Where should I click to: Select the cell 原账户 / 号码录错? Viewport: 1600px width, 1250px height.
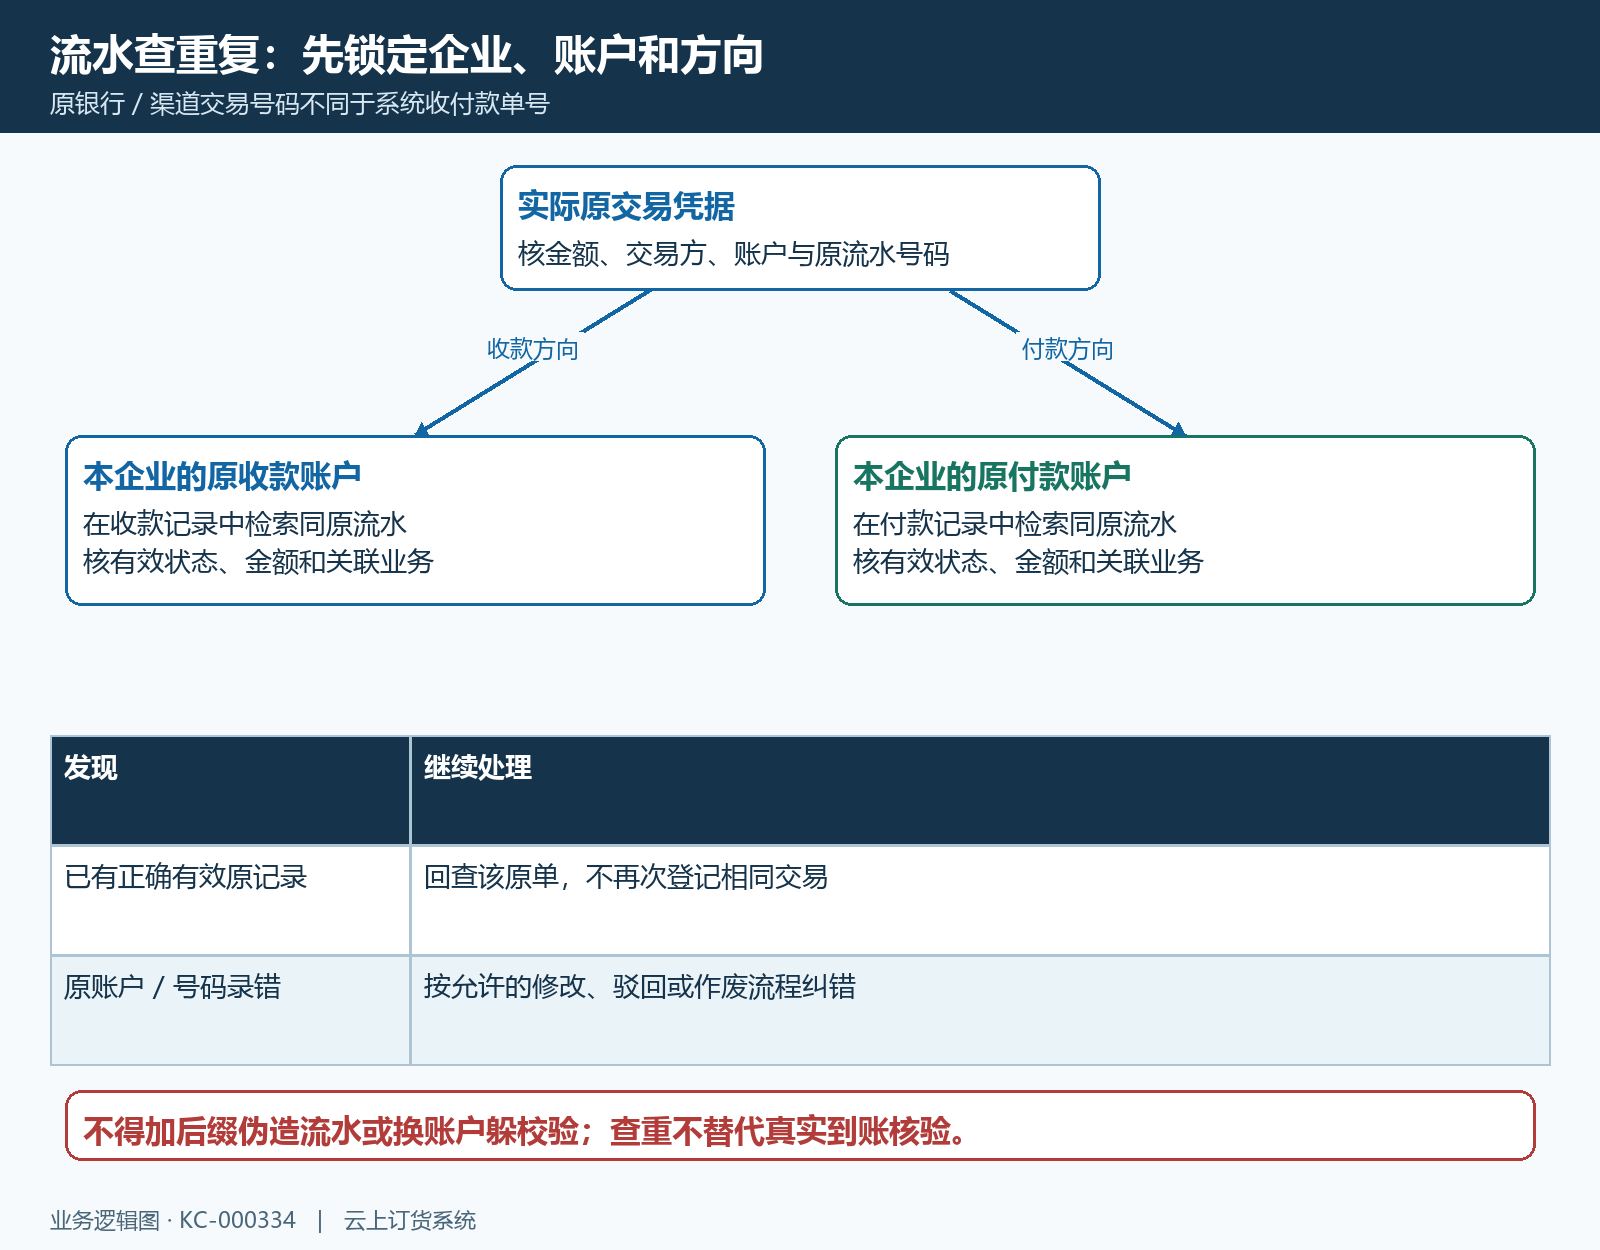pos(231,1011)
